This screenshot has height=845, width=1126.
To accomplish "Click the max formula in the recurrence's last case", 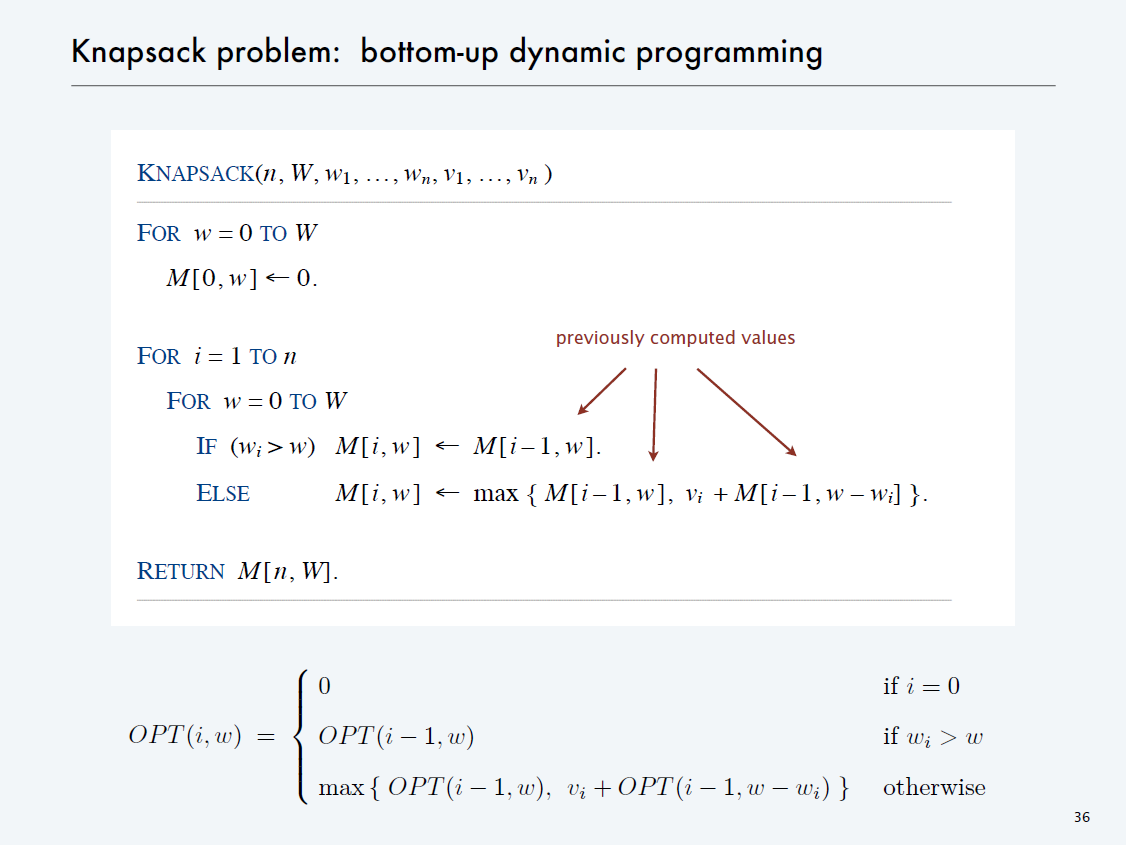I will coord(583,788).
